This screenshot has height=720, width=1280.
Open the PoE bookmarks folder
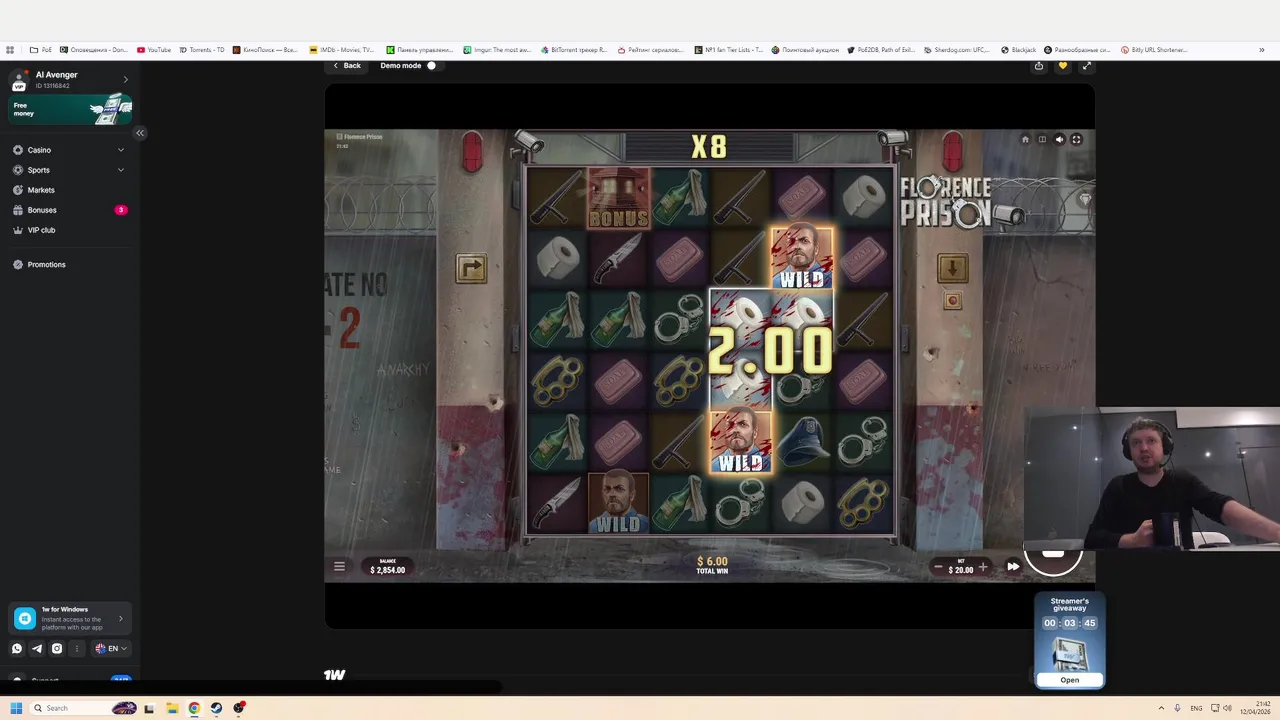tap(41, 50)
